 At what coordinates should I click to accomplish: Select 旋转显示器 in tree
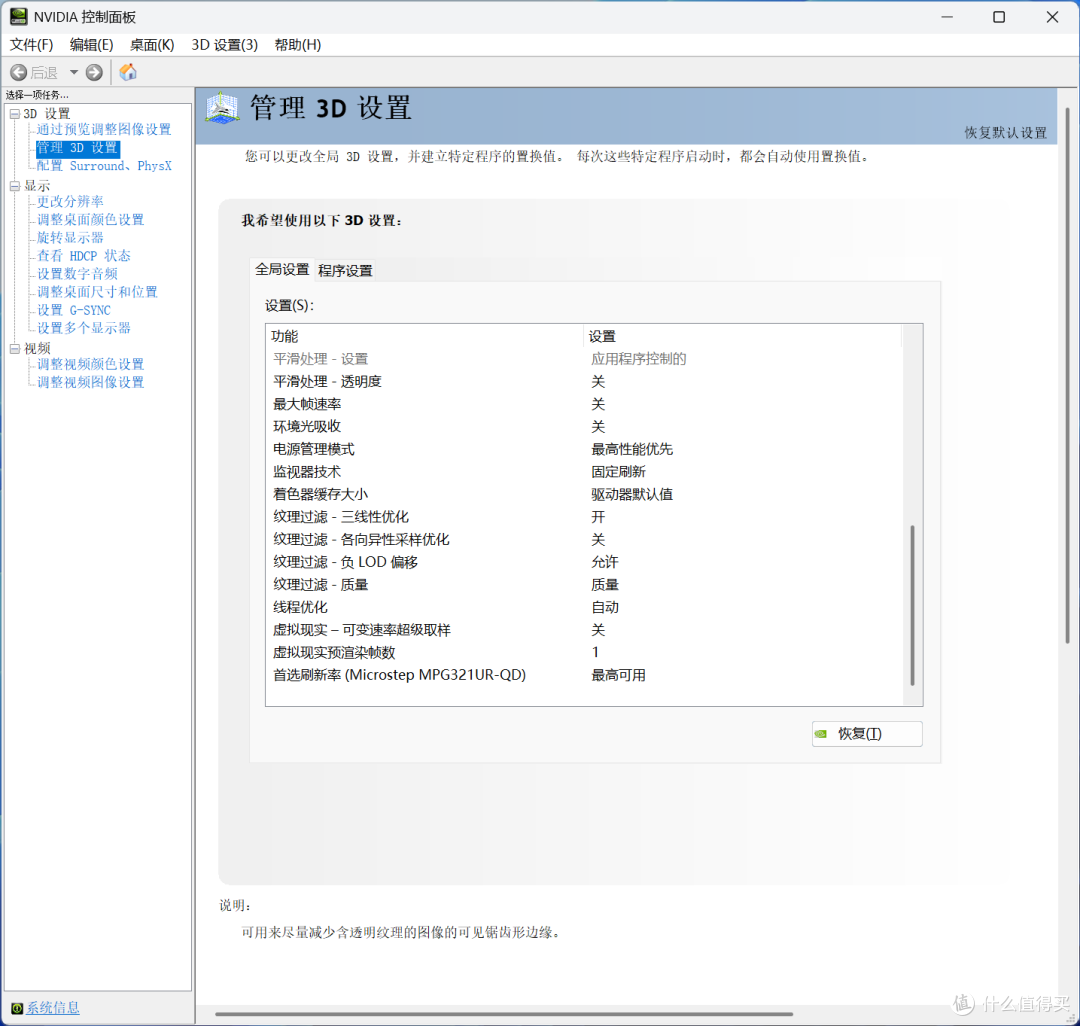click(70, 238)
